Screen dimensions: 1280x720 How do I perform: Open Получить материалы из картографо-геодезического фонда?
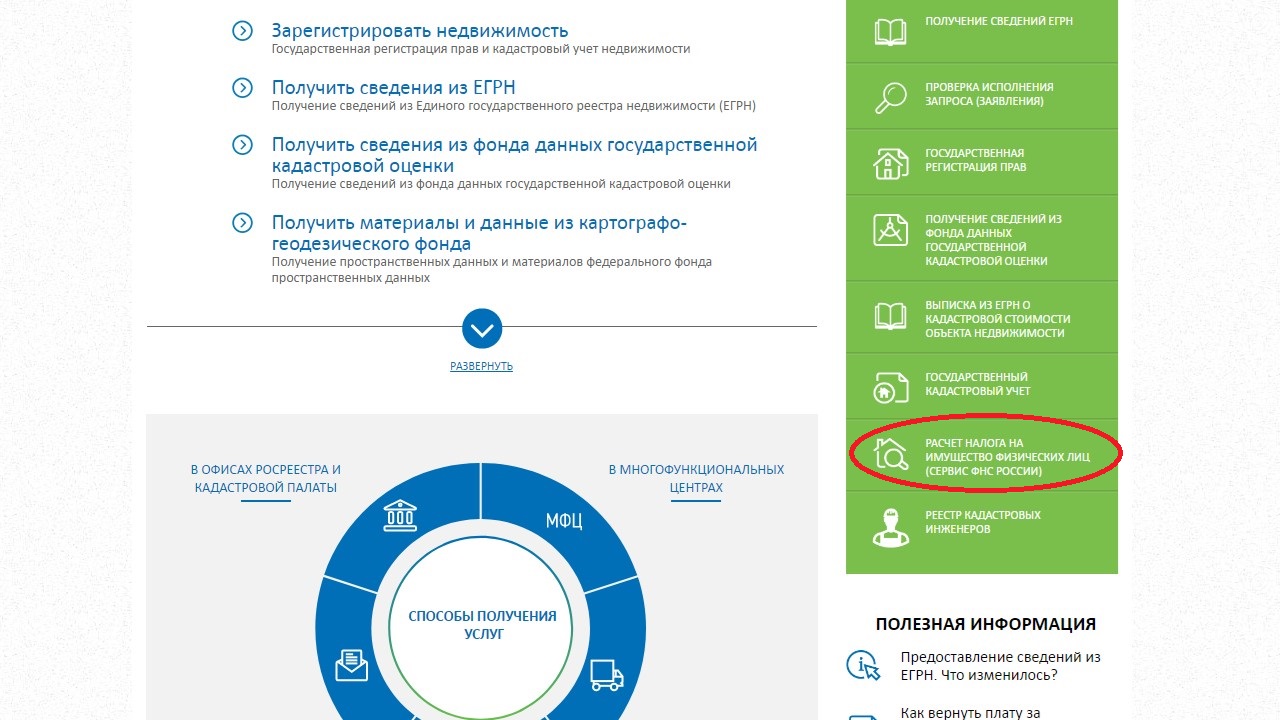pyautogui.click(x=479, y=233)
